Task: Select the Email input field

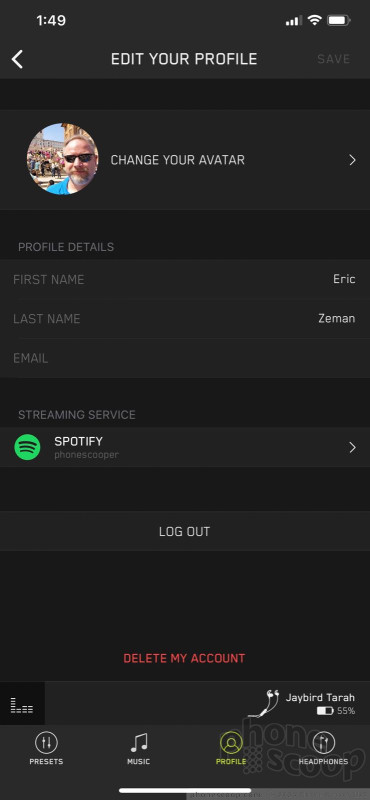Action: [185, 358]
